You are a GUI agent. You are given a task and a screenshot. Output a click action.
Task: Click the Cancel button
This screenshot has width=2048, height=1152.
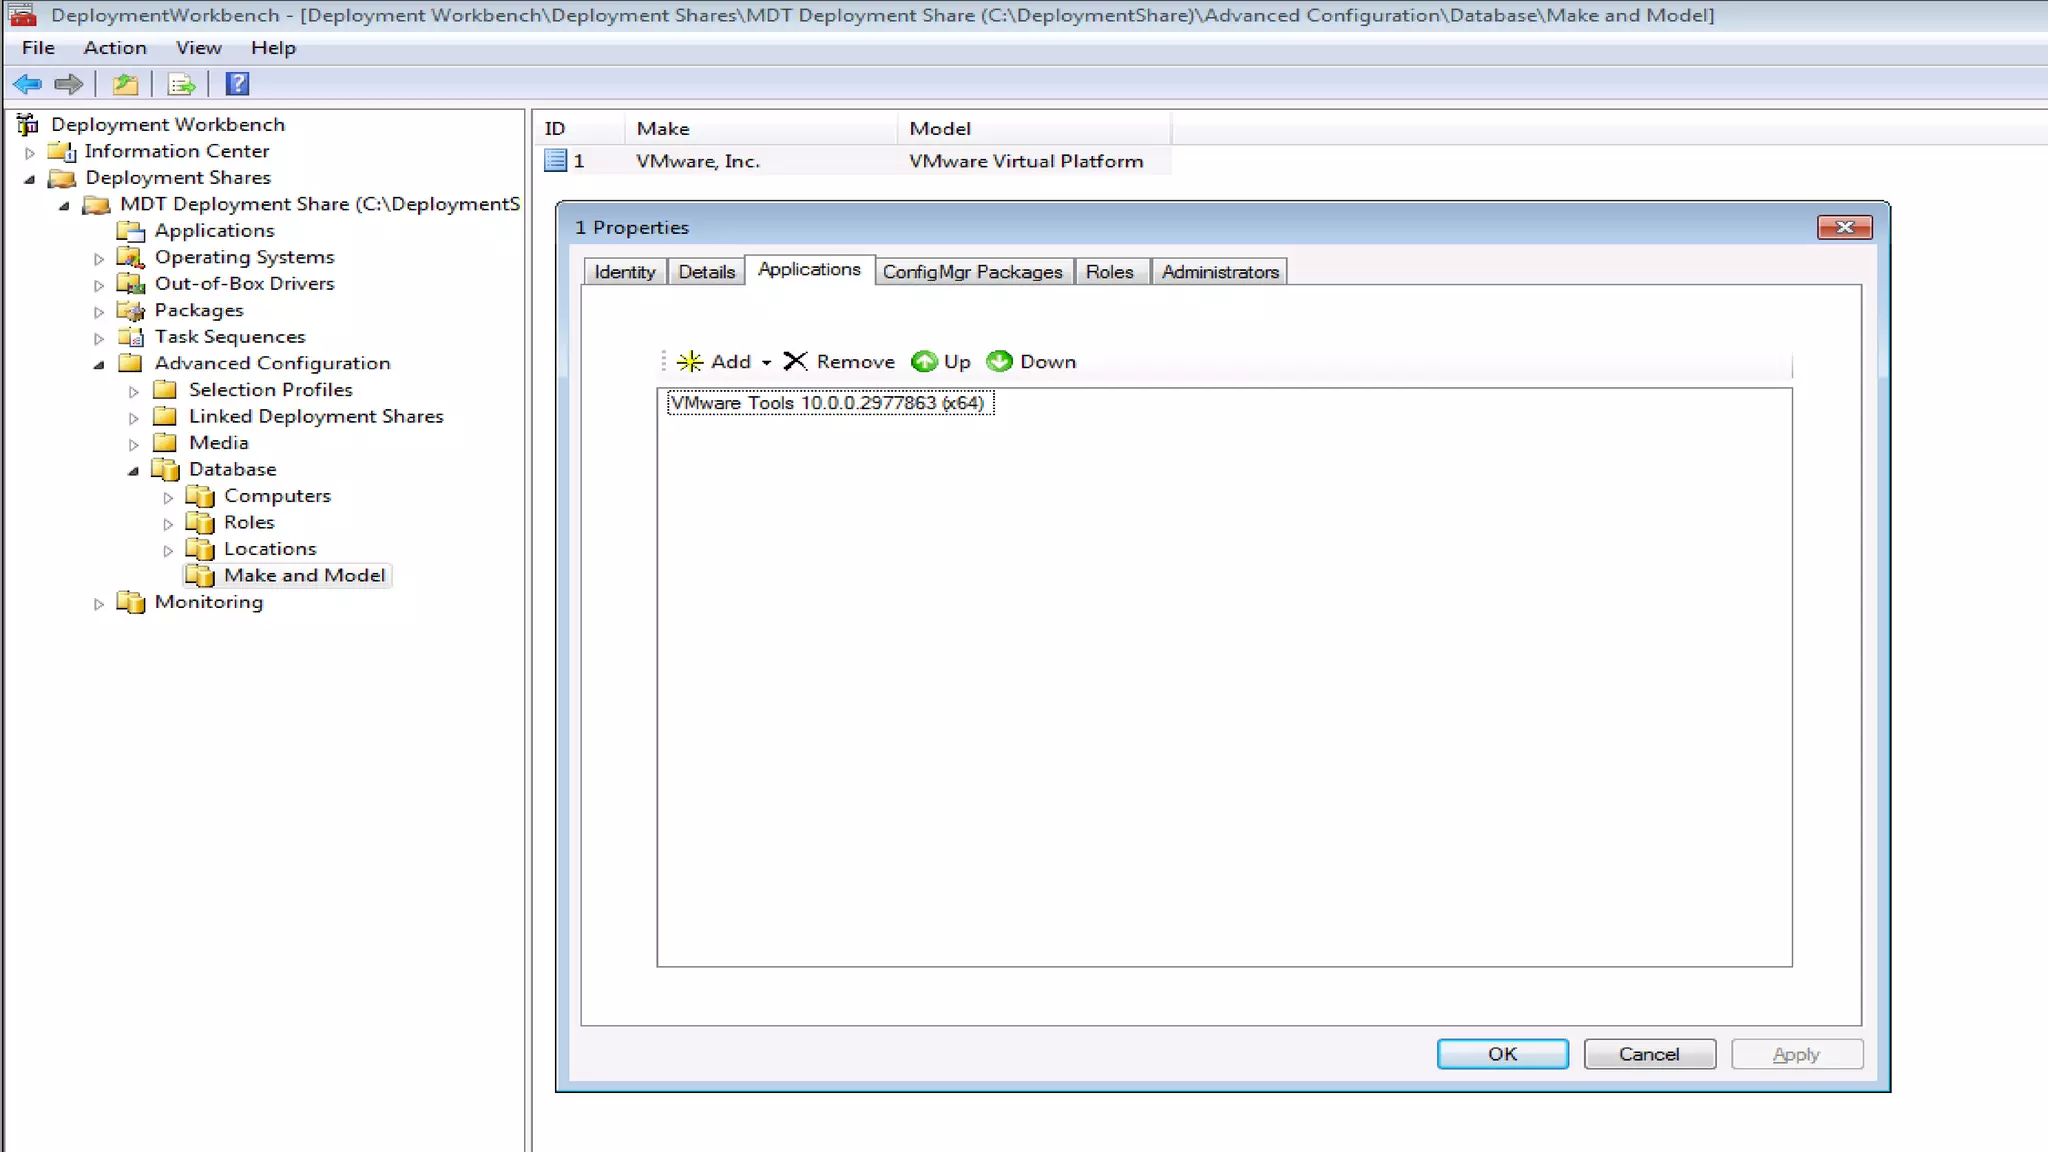(x=1649, y=1054)
